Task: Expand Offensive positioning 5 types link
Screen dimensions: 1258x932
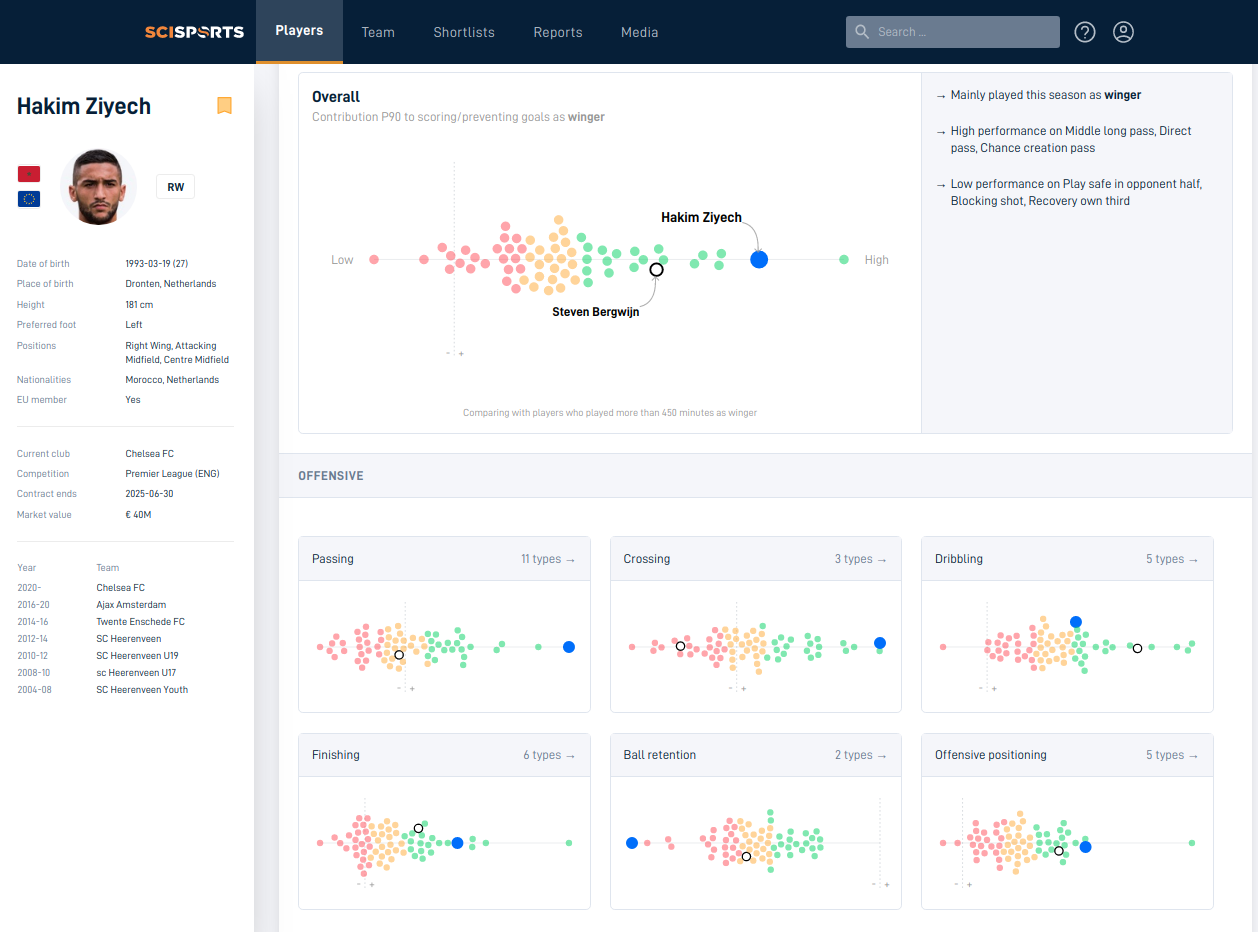Action: pyautogui.click(x=1172, y=755)
